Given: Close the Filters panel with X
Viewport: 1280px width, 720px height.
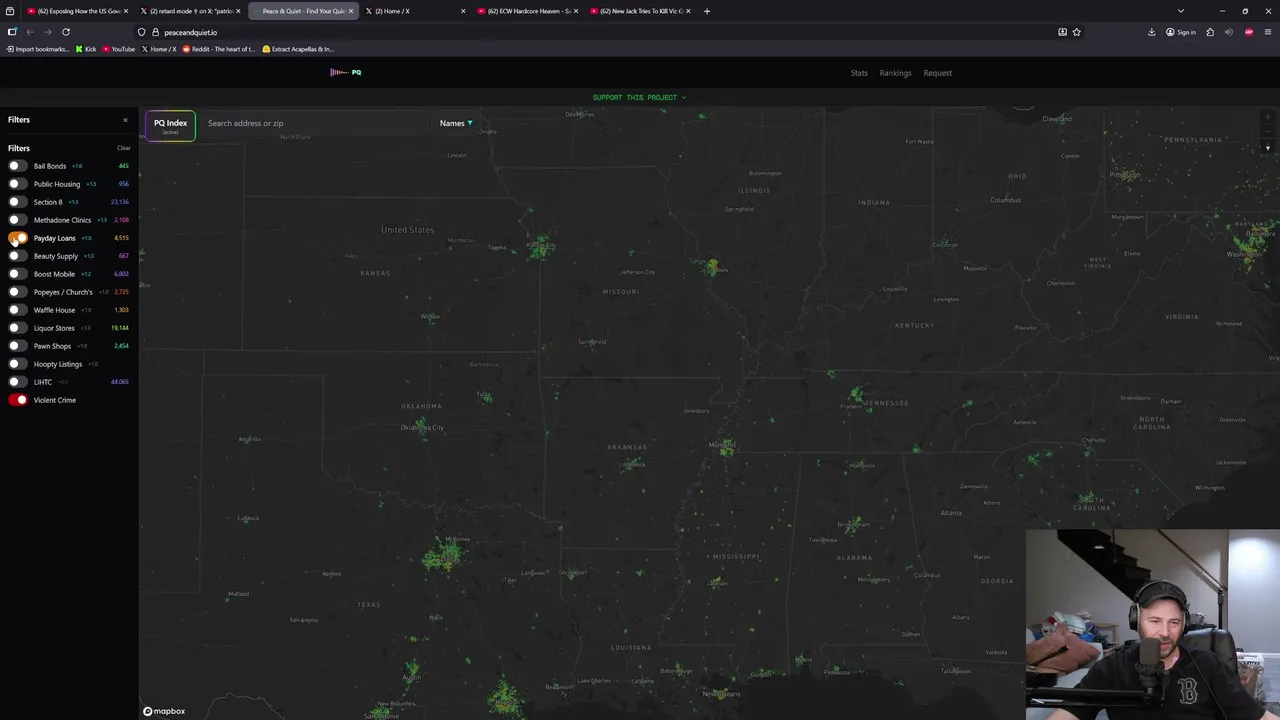Looking at the screenshot, I should pos(125,120).
